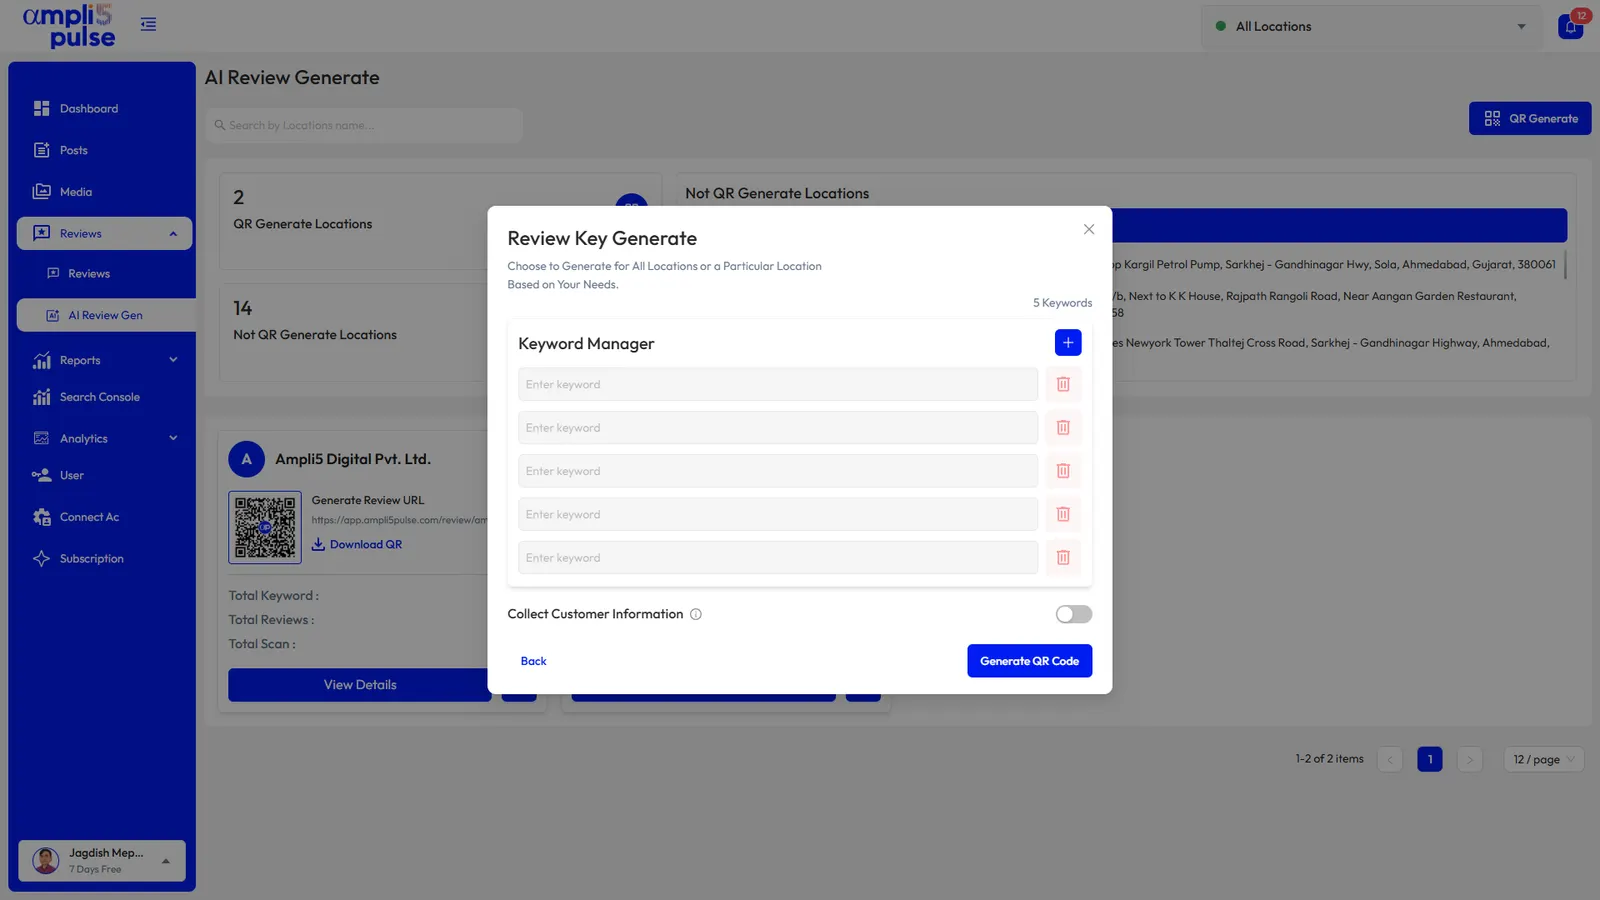Add a new keyword with plus button
Screen dimensions: 1600x900
1068,343
